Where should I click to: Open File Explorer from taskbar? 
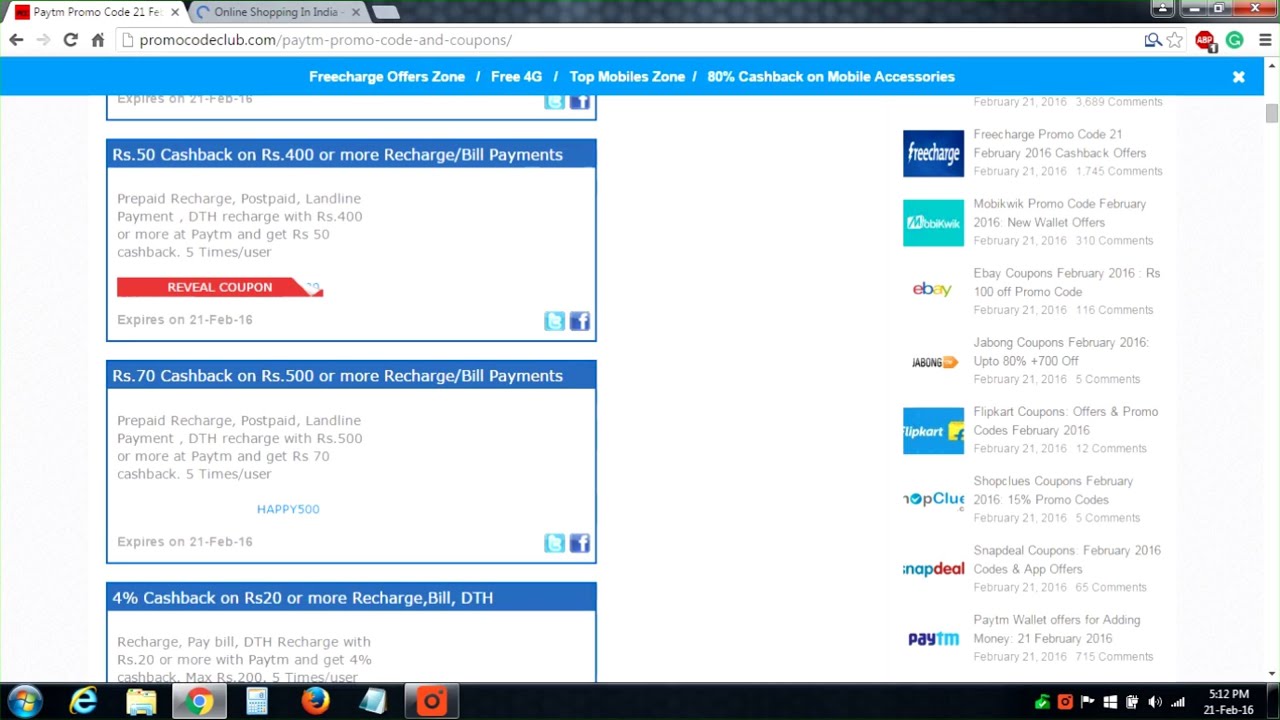141,702
